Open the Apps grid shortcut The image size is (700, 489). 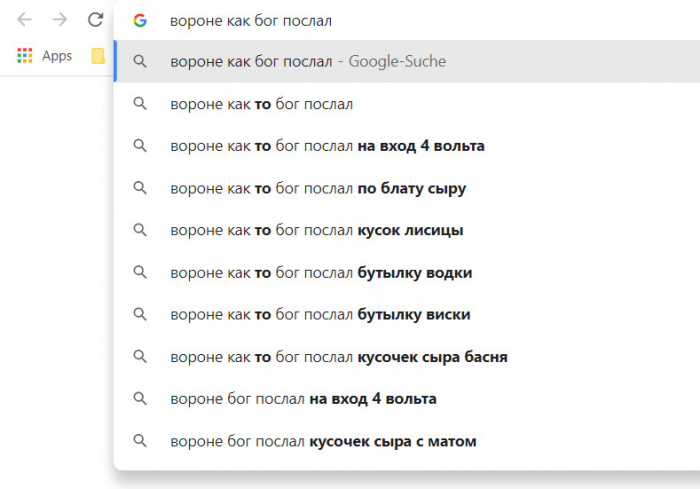pos(25,56)
